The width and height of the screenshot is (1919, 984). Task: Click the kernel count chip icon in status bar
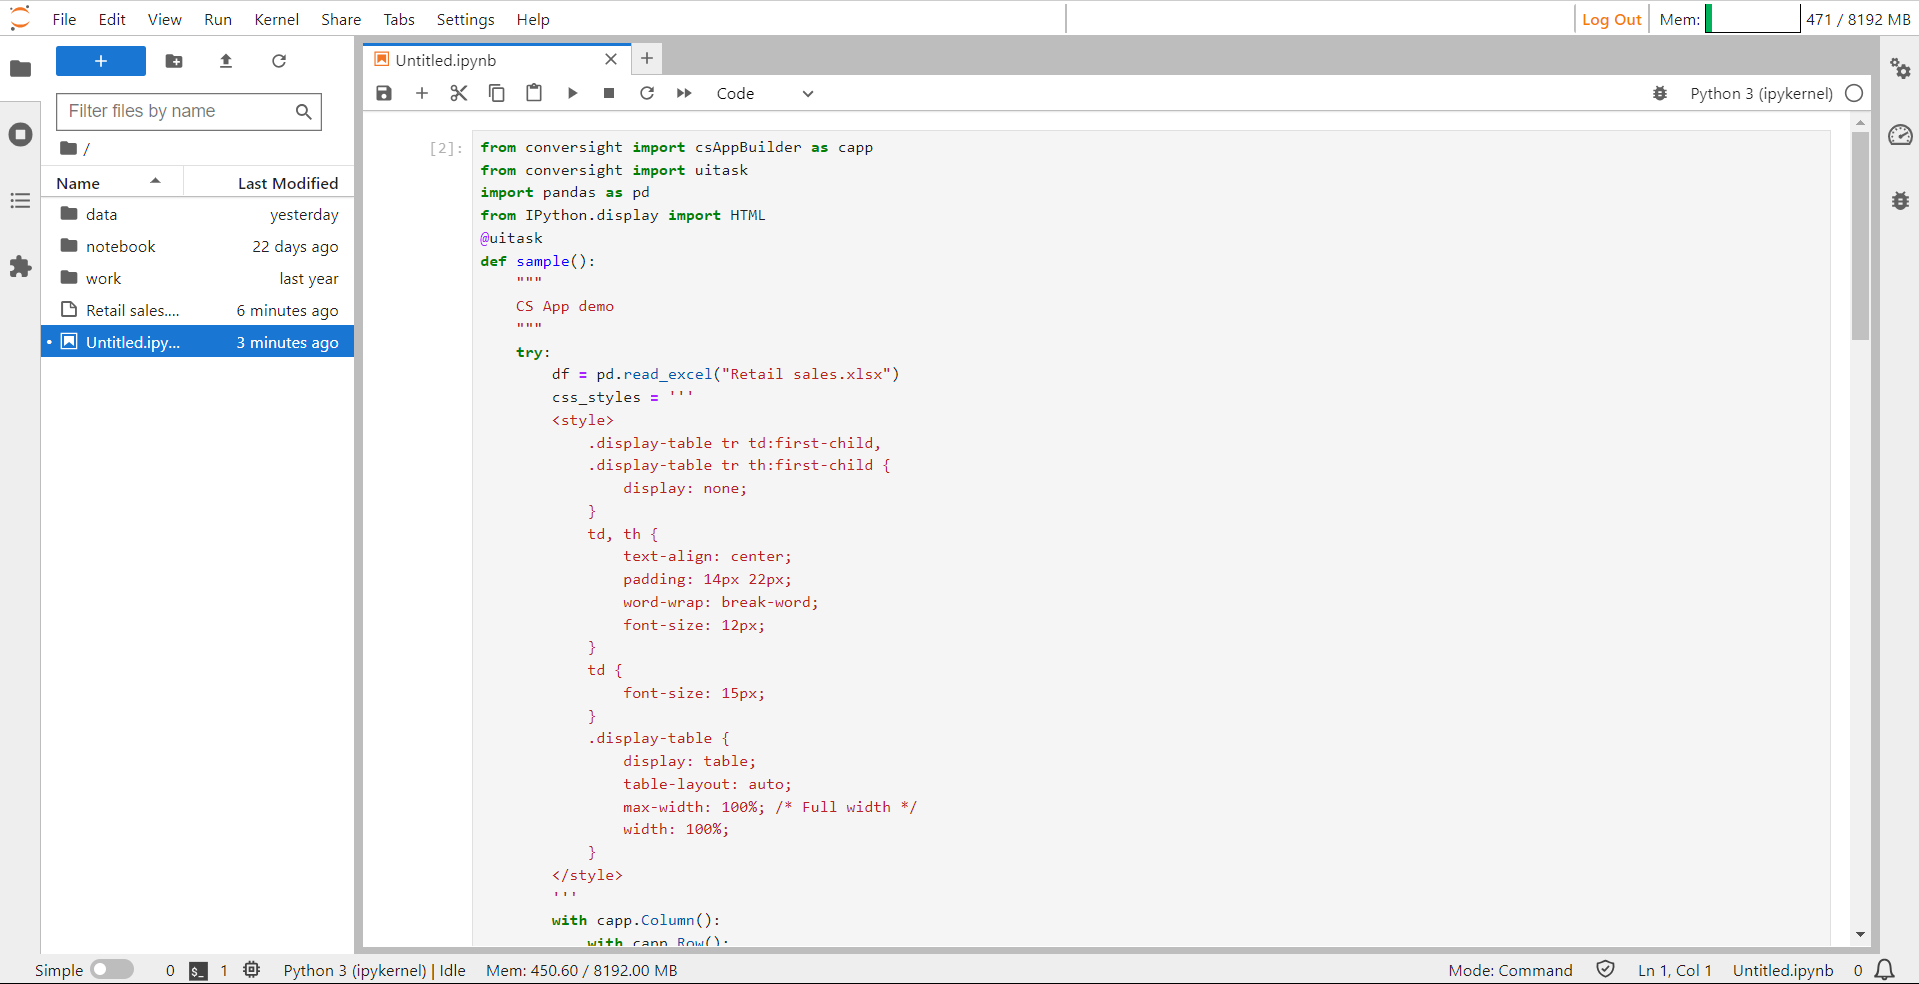tap(252, 970)
